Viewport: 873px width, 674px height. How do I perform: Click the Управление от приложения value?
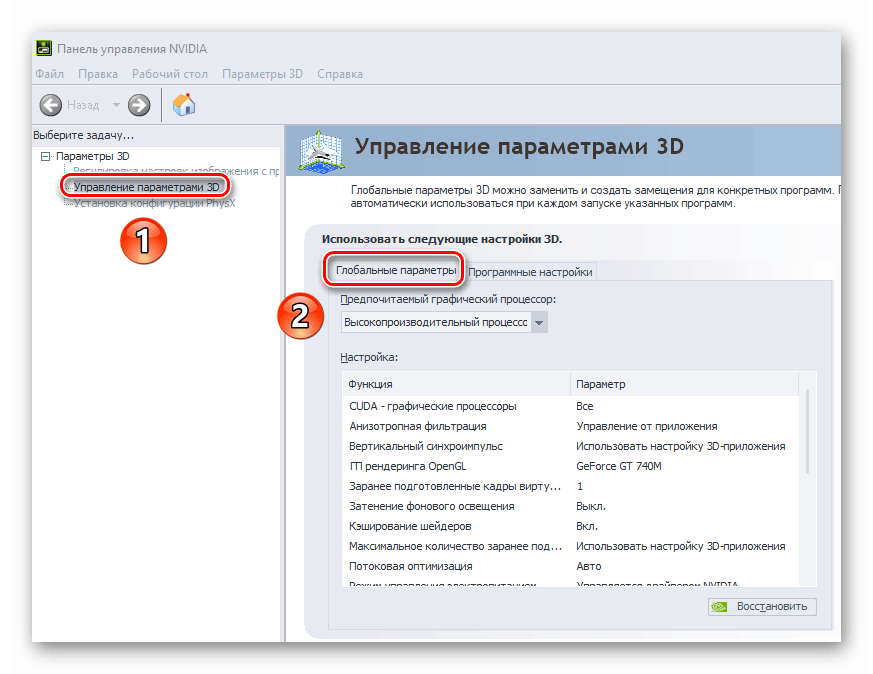(x=646, y=426)
